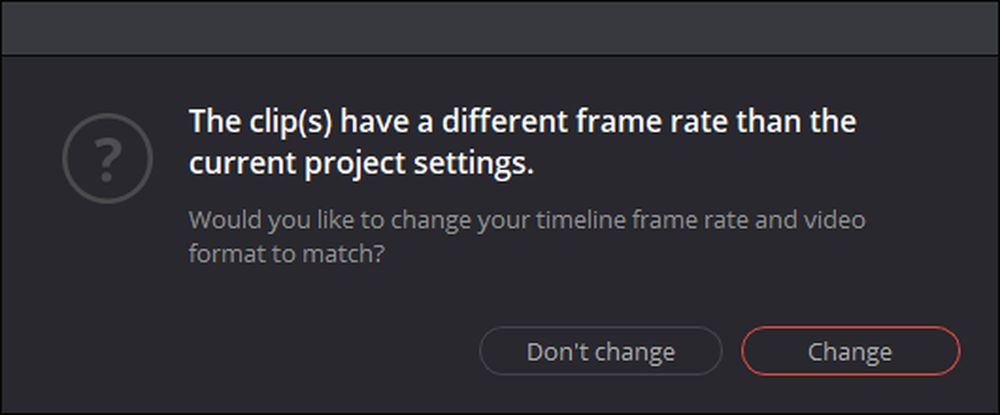
Task: Click the Don't change button
Action: coord(600,351)
